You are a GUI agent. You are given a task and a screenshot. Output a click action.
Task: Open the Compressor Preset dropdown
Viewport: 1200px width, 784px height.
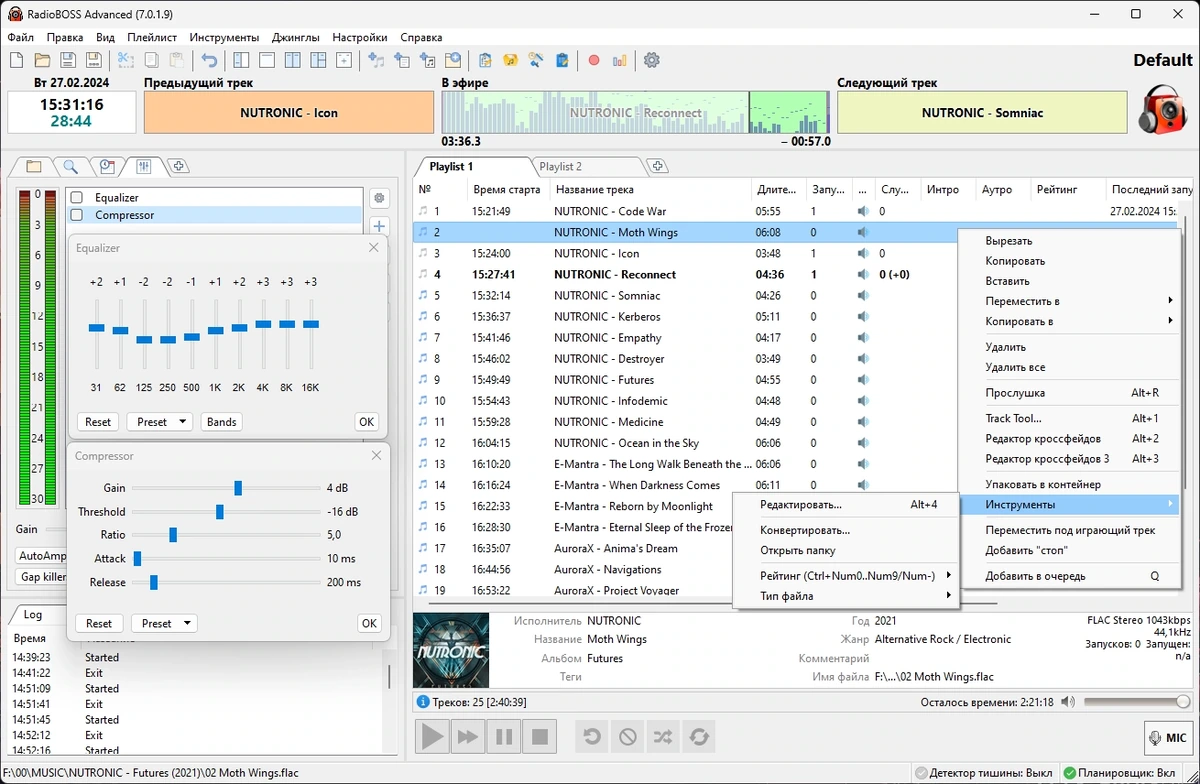click(x=164, y=623)
